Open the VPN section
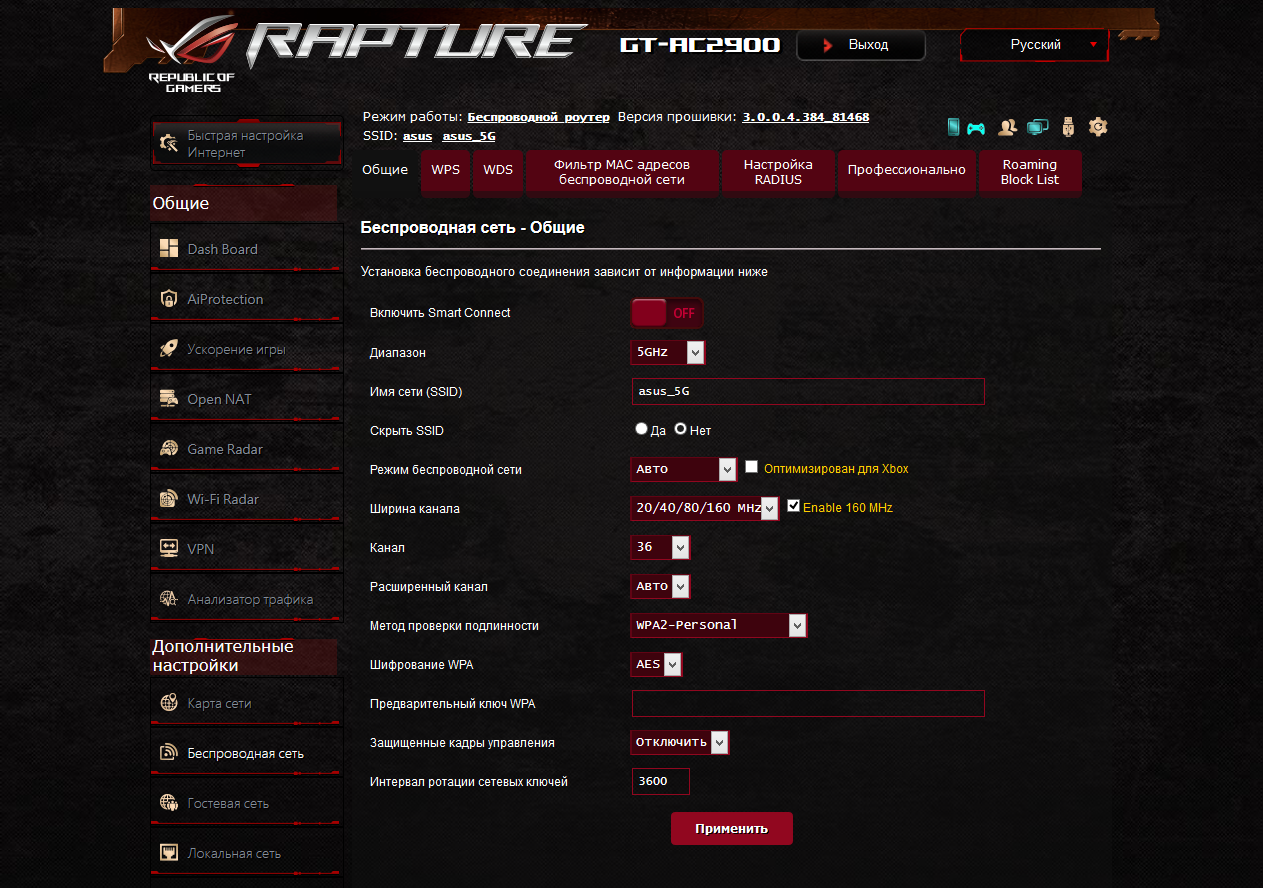Image resolution: width=1263 pixels, height=888 pixels. [x=245, y=550]
